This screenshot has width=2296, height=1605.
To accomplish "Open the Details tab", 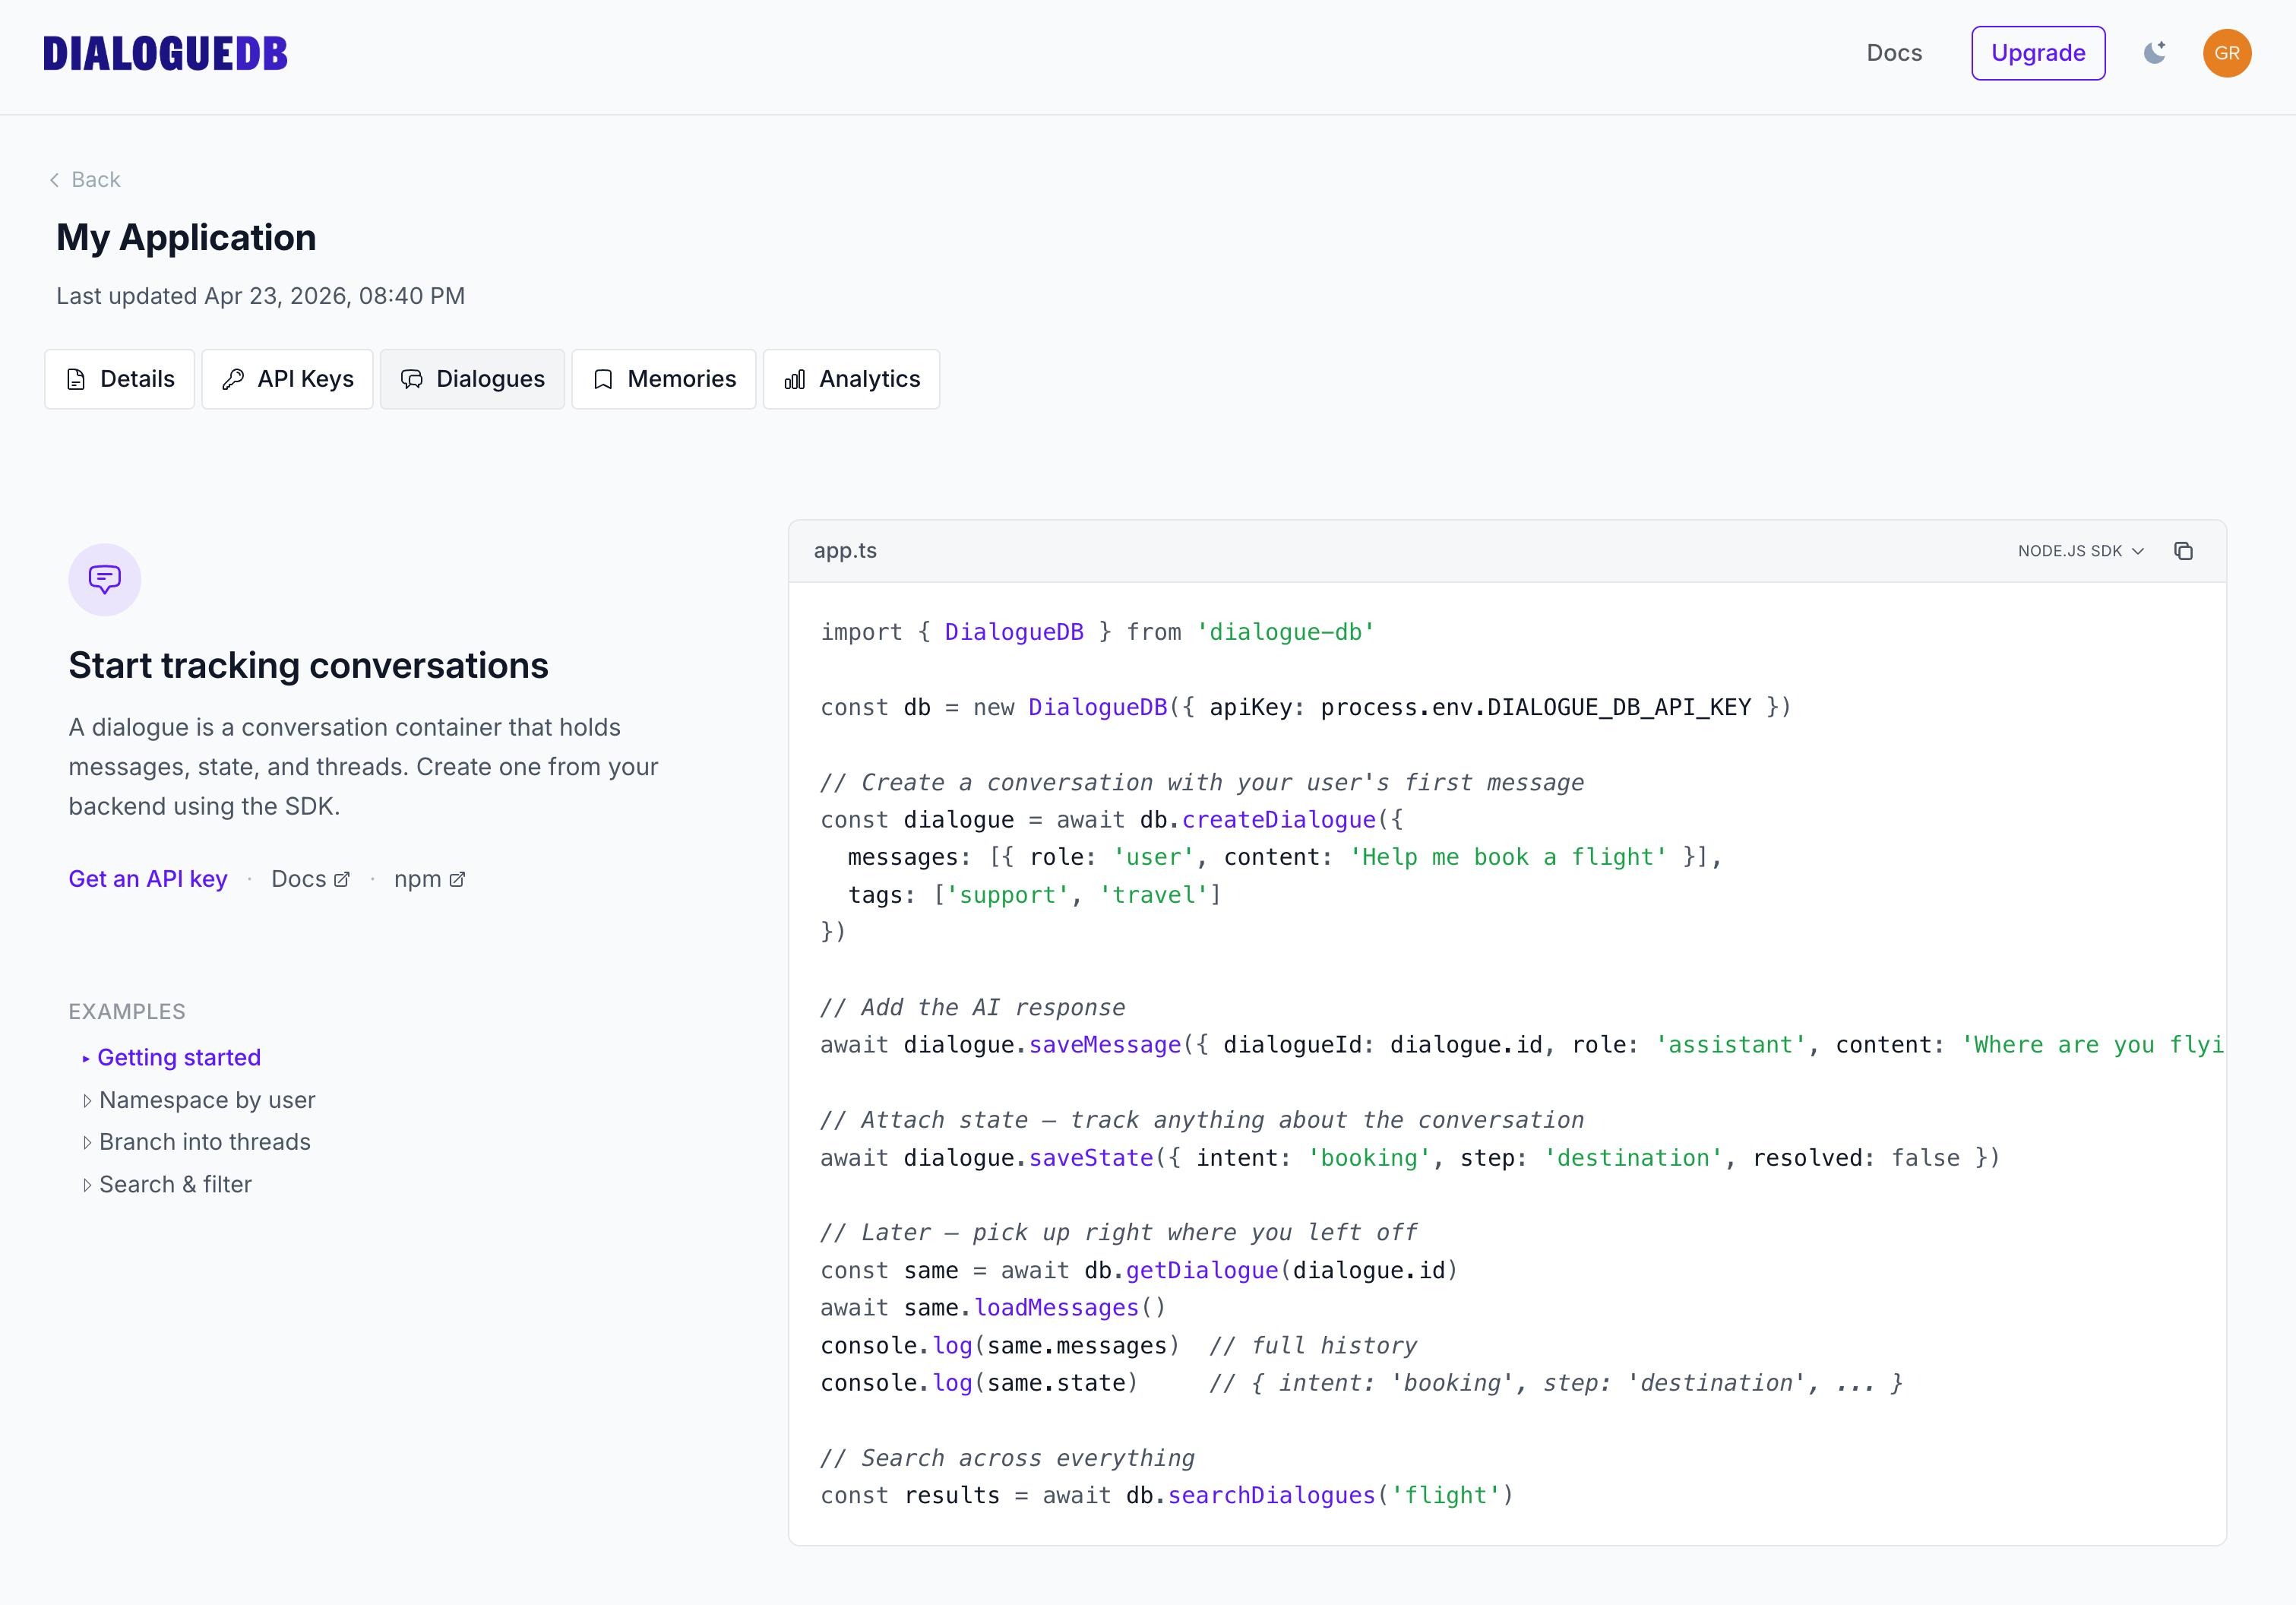I will click(x=119, y=379).
